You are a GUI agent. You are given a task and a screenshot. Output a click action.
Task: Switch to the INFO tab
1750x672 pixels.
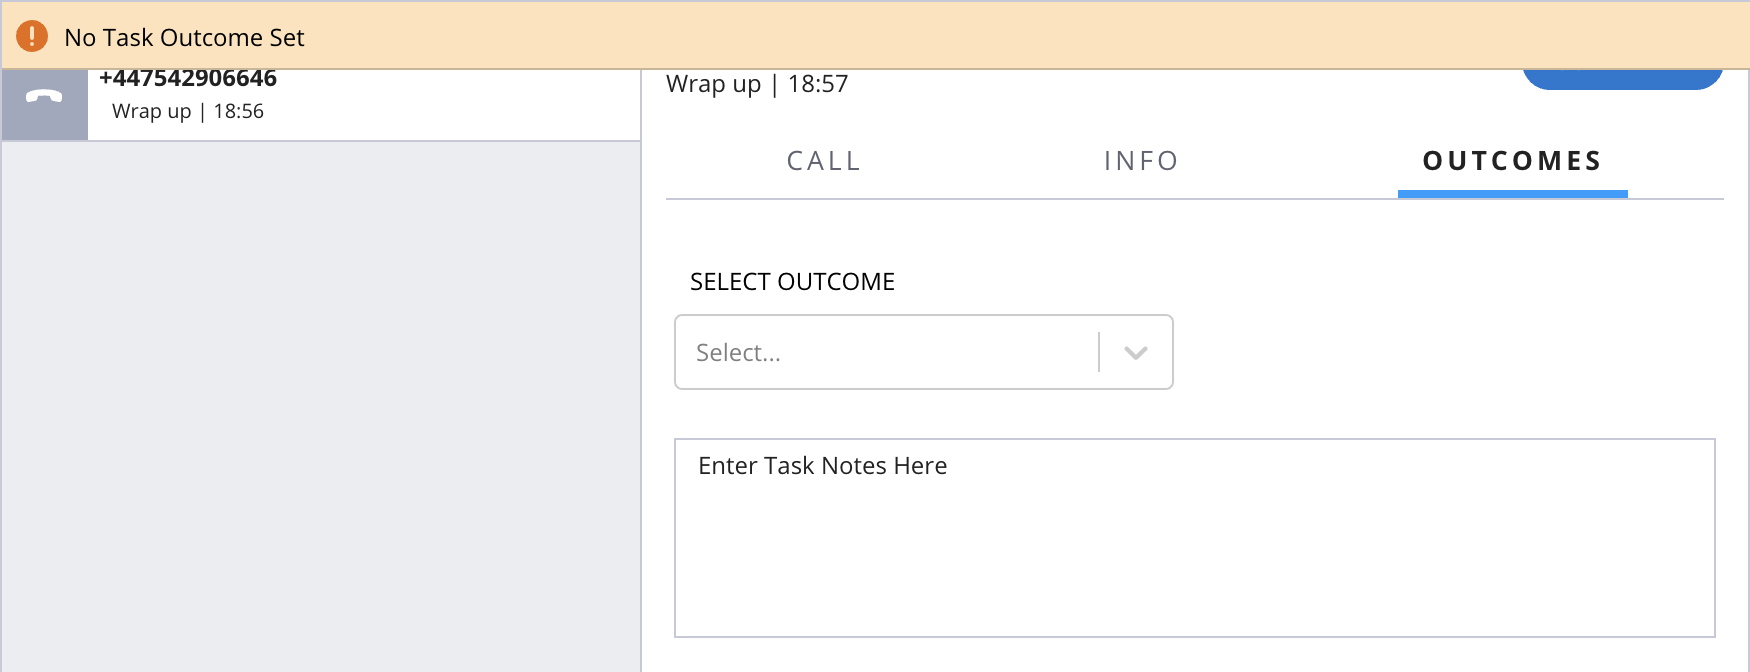[1141, 161]
